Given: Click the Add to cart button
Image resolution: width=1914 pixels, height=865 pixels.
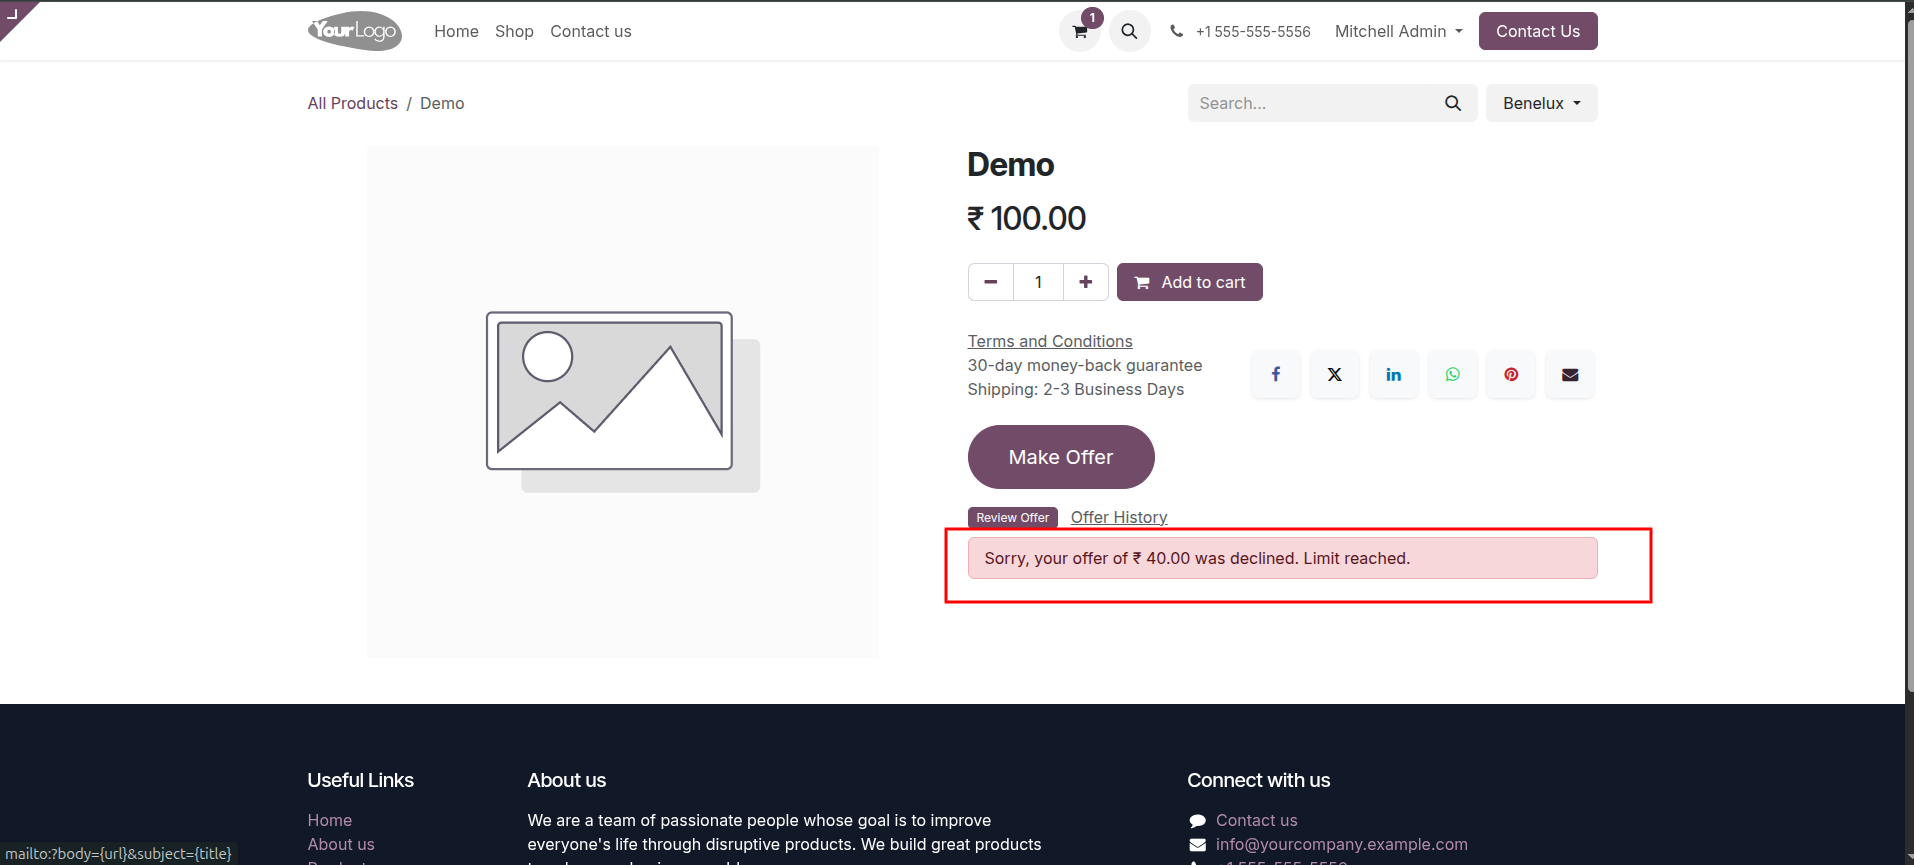Looking at the screenshot, I should [1190, 282].
